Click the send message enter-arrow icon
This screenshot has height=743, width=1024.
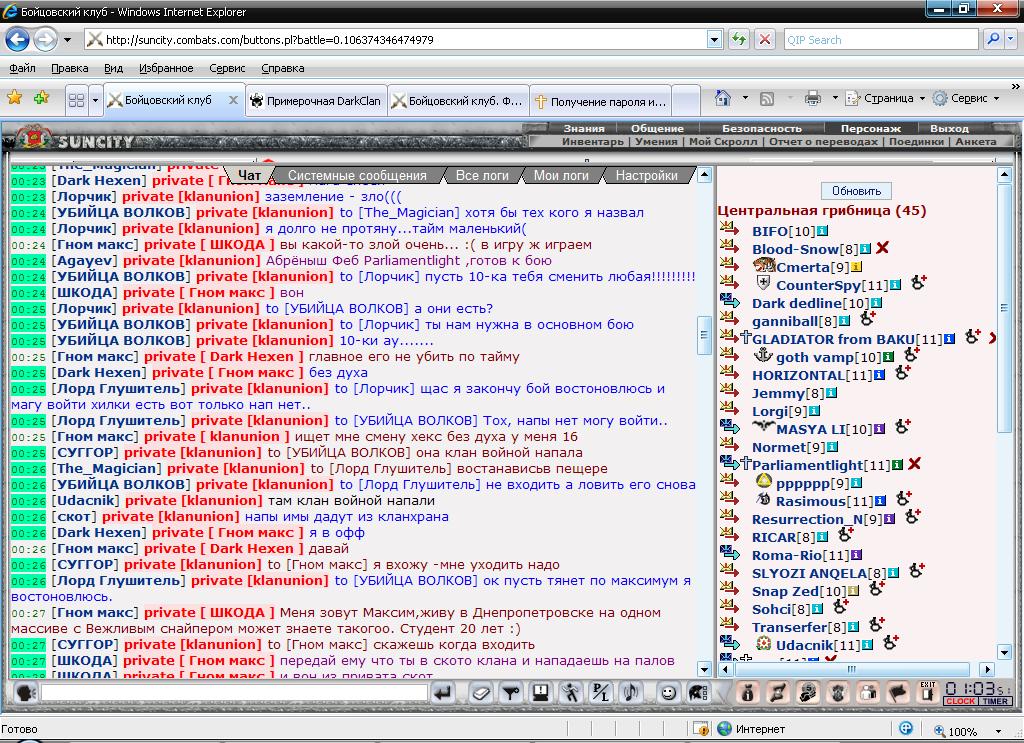pyautogui.click(x=442, y=692)
